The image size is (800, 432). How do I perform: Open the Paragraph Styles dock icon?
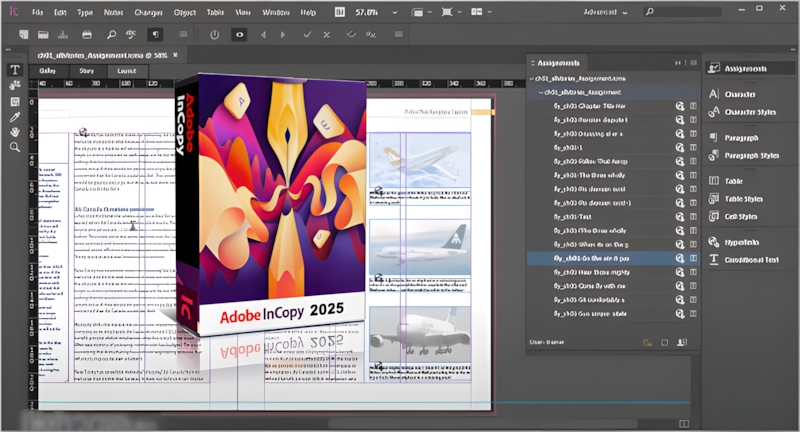point(714,156)
